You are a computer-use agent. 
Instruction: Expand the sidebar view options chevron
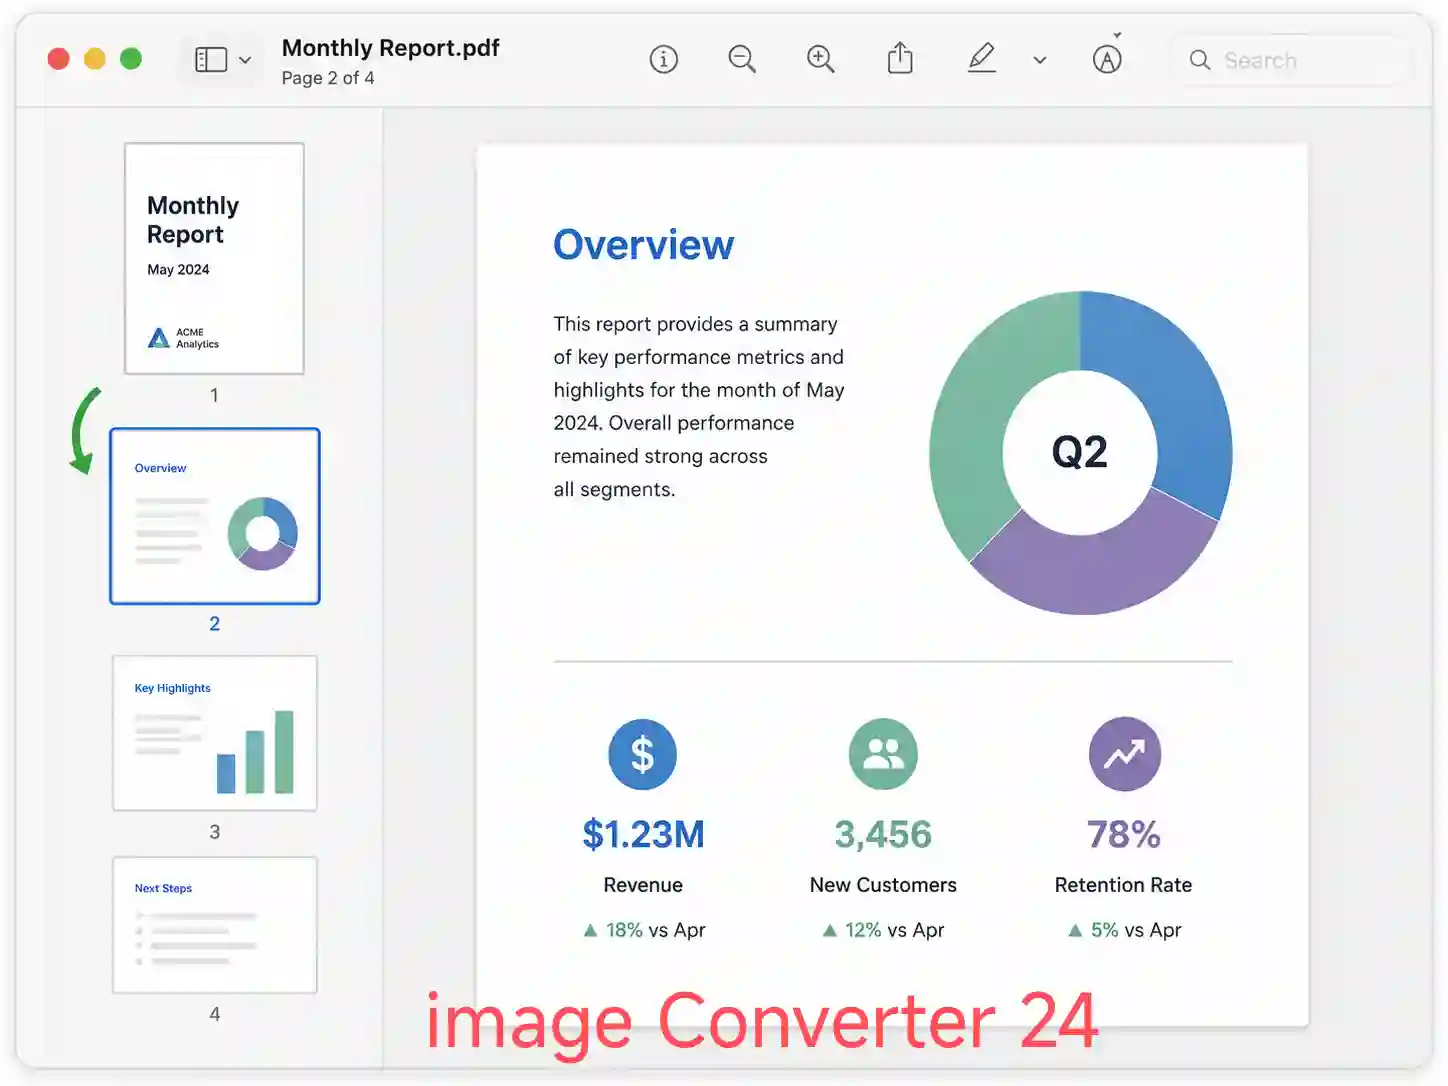pyautogui.click(x=245, y=60)
